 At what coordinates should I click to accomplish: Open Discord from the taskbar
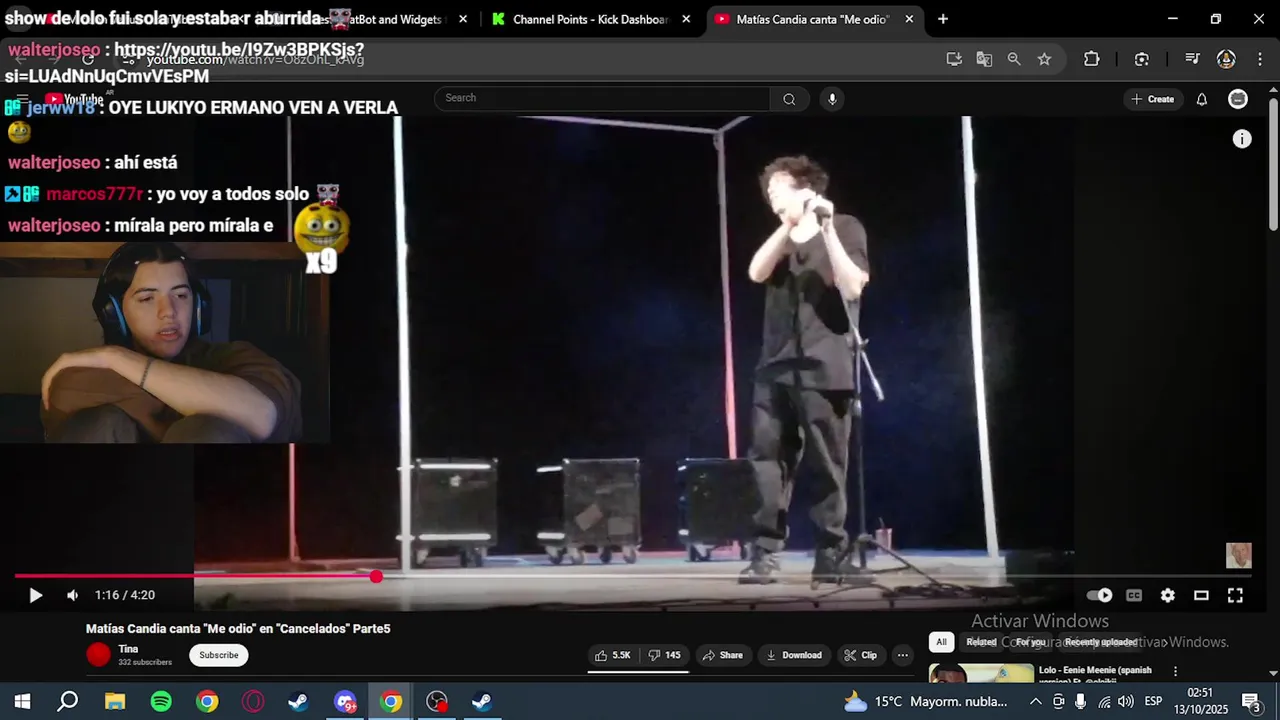(345, 701)
